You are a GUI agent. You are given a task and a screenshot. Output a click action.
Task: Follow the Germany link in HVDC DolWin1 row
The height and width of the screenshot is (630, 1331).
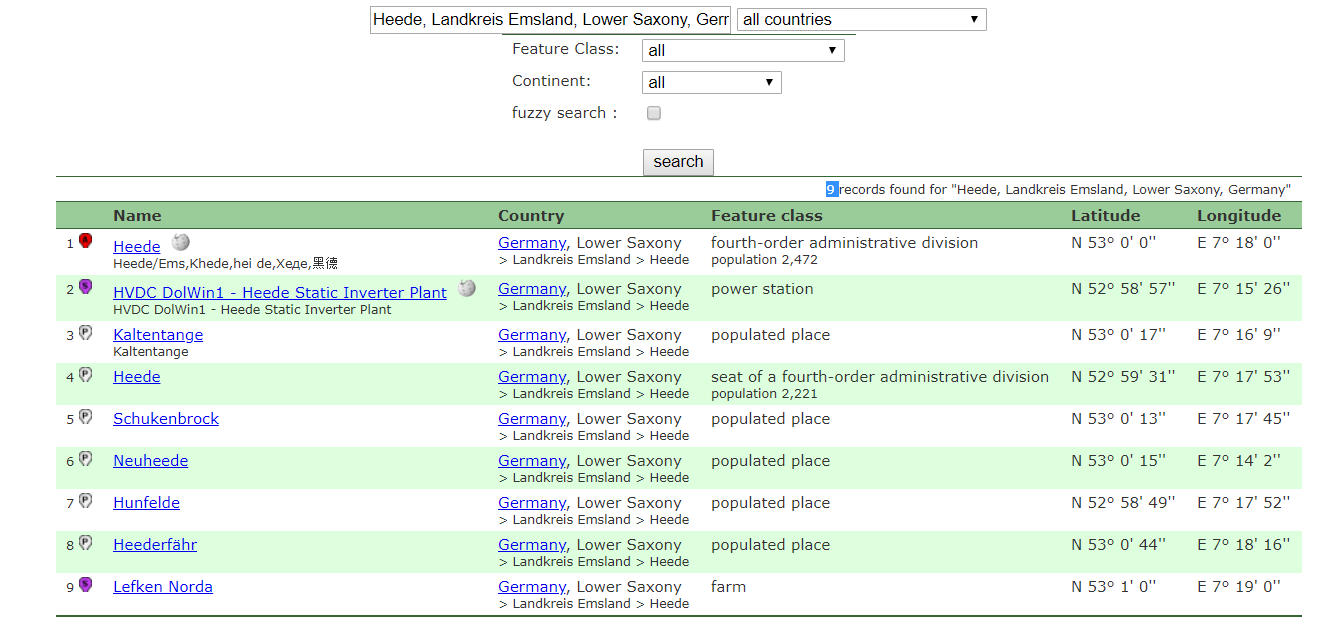tap(532, 289)
